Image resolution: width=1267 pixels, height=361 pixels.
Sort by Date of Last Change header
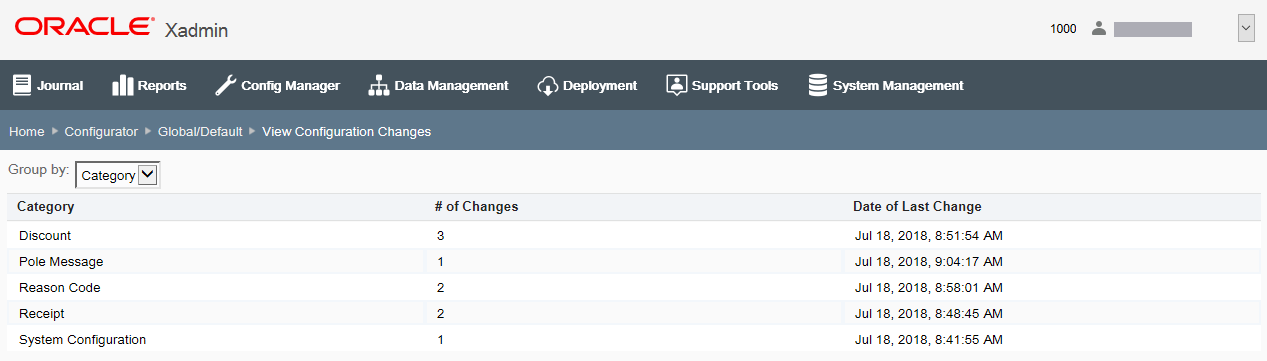(917, 207)
